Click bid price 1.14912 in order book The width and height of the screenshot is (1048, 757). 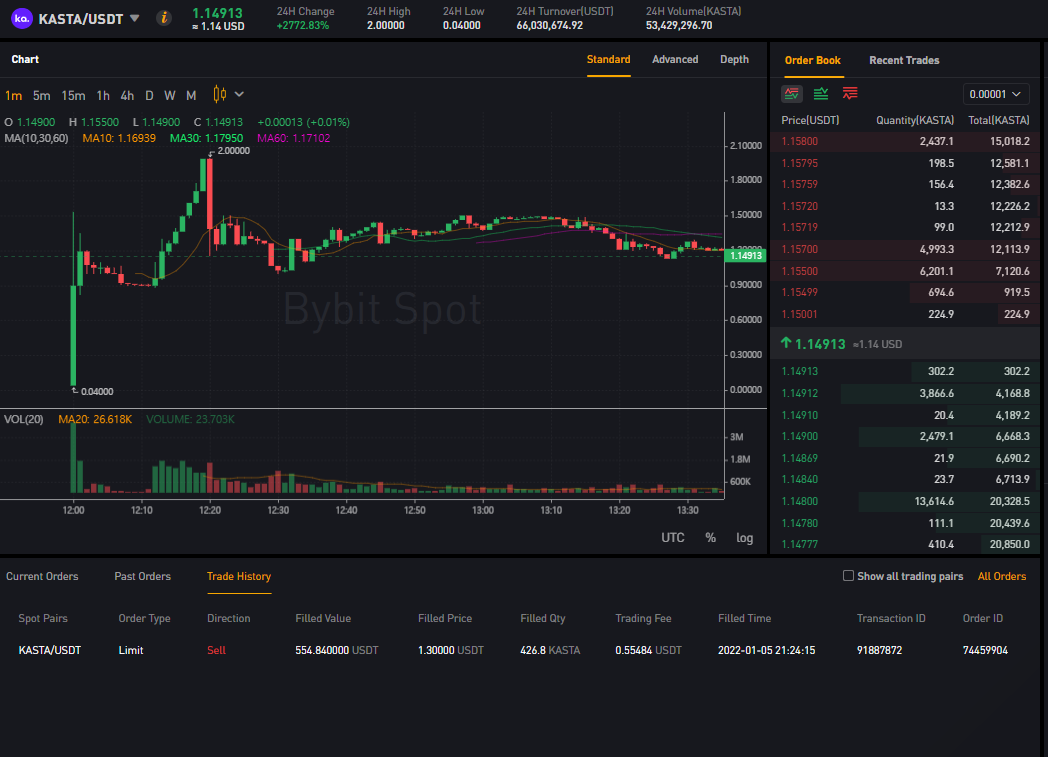point(799,394)
